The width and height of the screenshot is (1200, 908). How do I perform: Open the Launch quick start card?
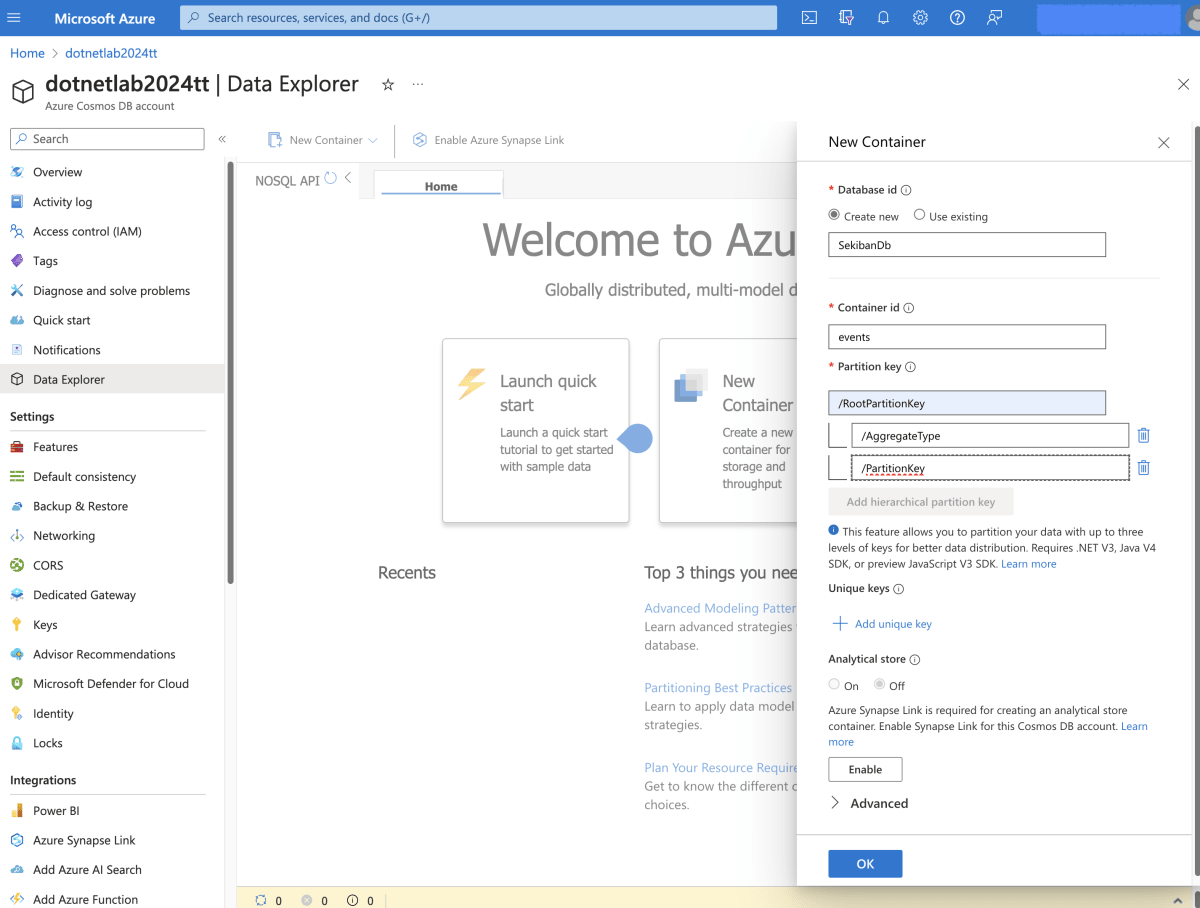[536, 430]
